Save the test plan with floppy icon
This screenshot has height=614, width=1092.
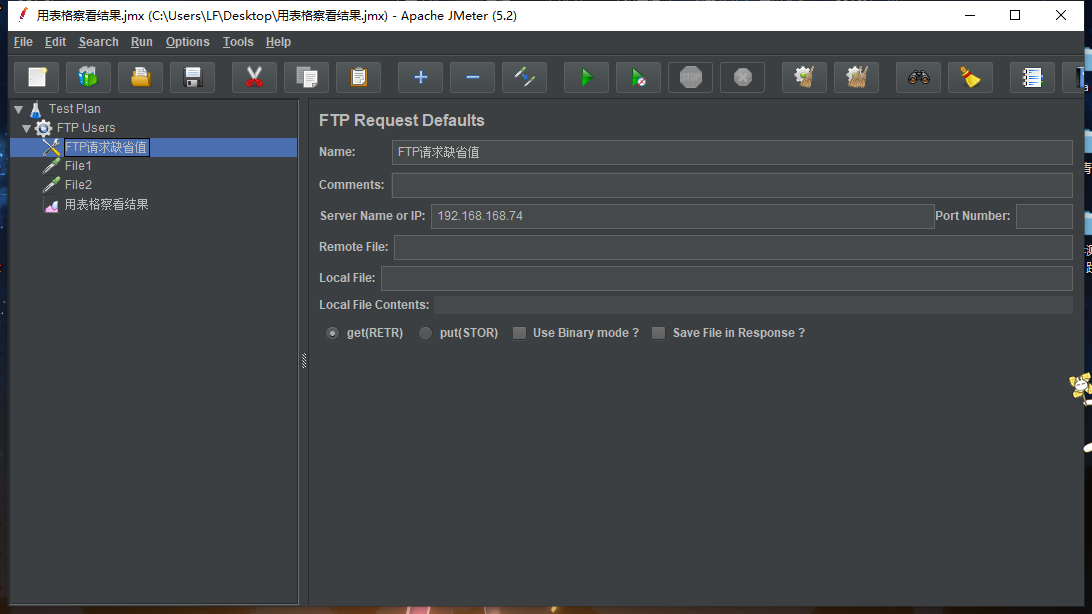point(192,77)
